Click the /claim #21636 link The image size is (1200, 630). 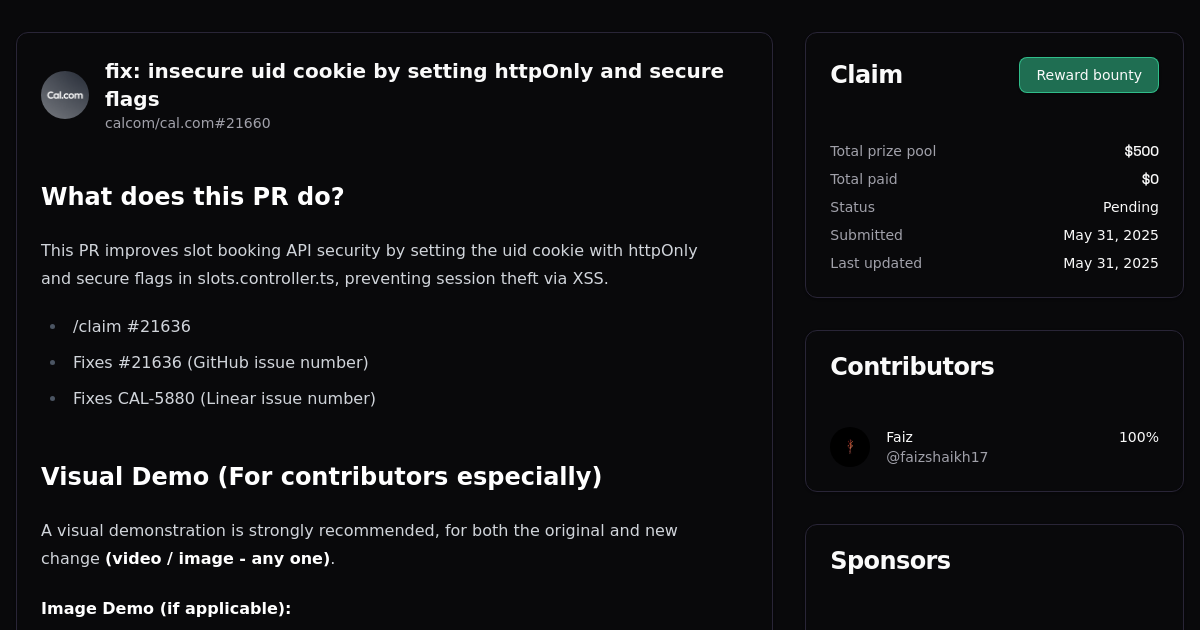[131, 326]
